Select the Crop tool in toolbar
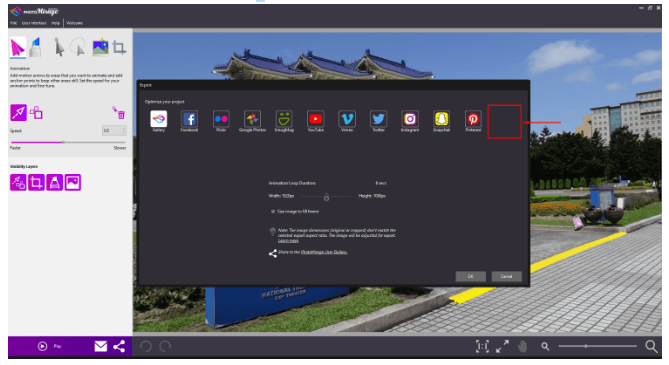This screenshot has height=365, width=669. (119, 47)
